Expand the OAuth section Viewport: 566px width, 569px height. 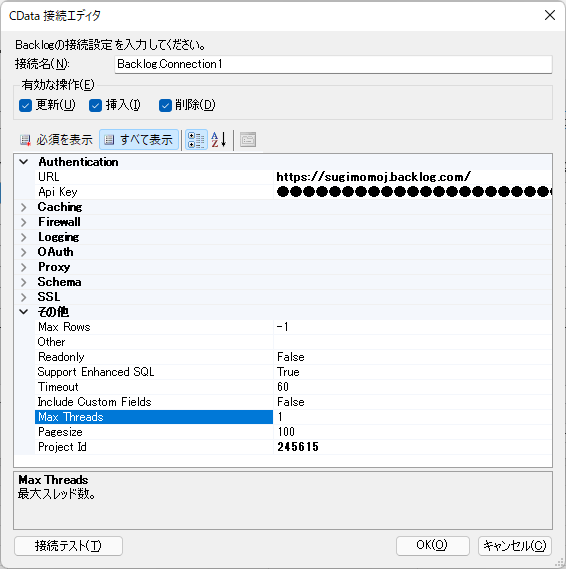click(24, 252)
